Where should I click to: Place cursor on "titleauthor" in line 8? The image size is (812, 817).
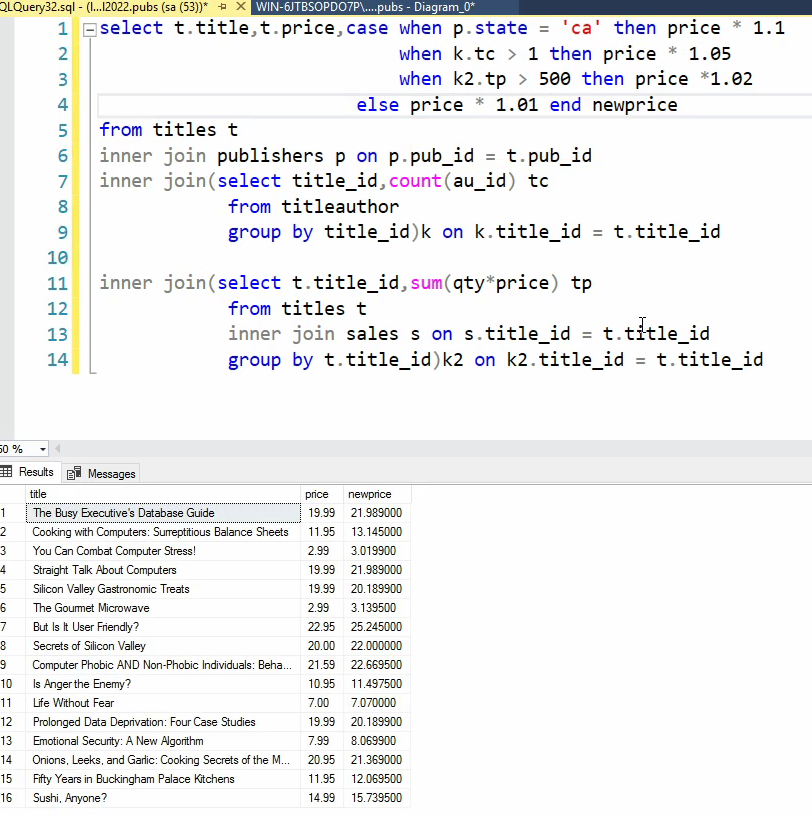tap(340, 207)
